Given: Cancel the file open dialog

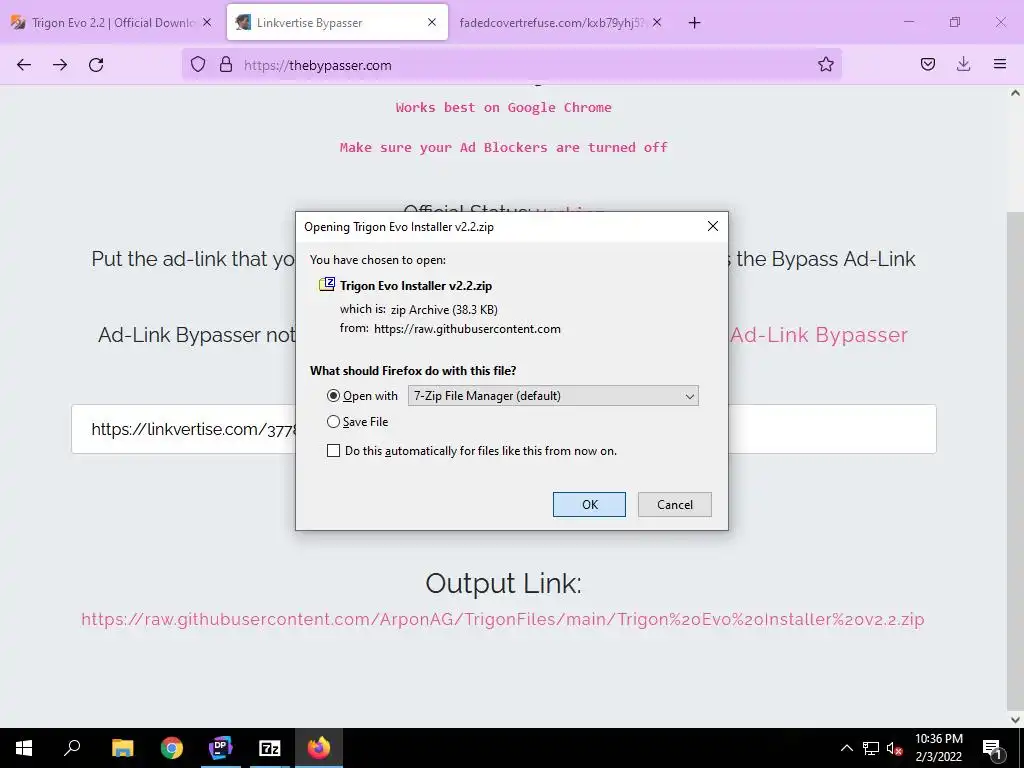Looking at the screenshot, I should coord(675,504).
